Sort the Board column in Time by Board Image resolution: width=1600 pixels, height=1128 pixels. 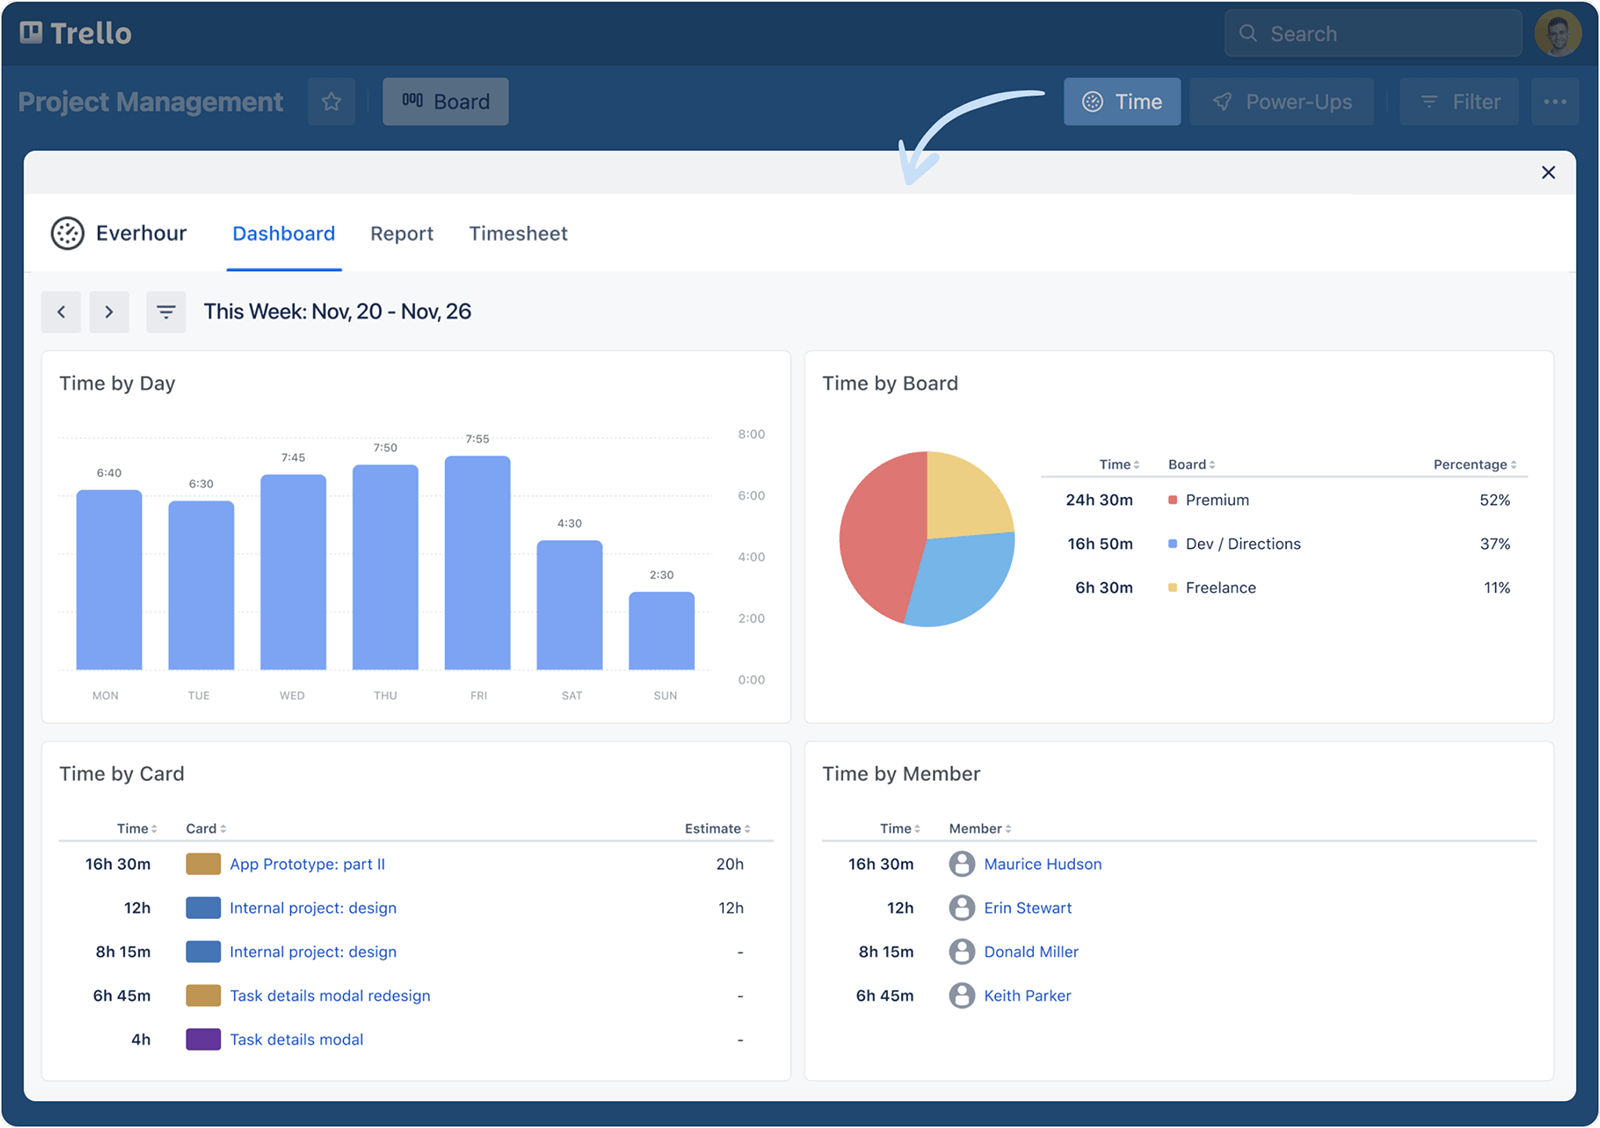click(x=1189, y=464)
